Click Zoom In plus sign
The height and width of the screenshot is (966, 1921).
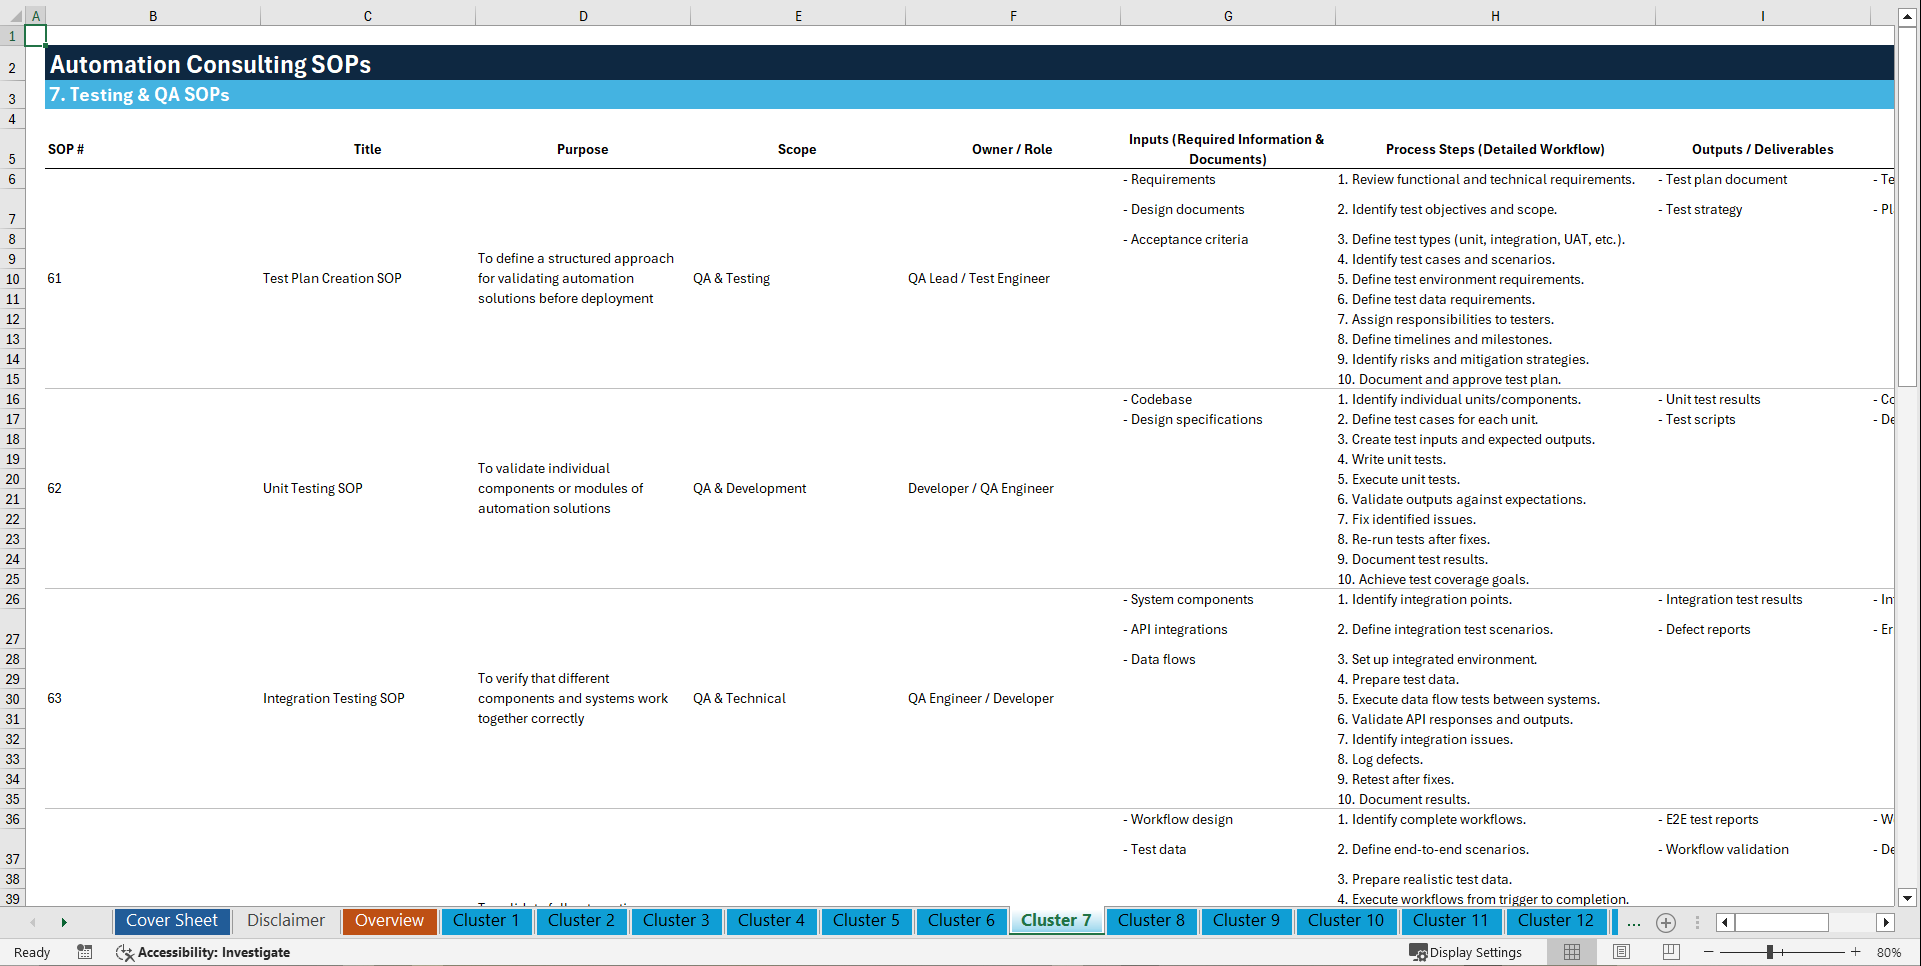(1856, 952)
